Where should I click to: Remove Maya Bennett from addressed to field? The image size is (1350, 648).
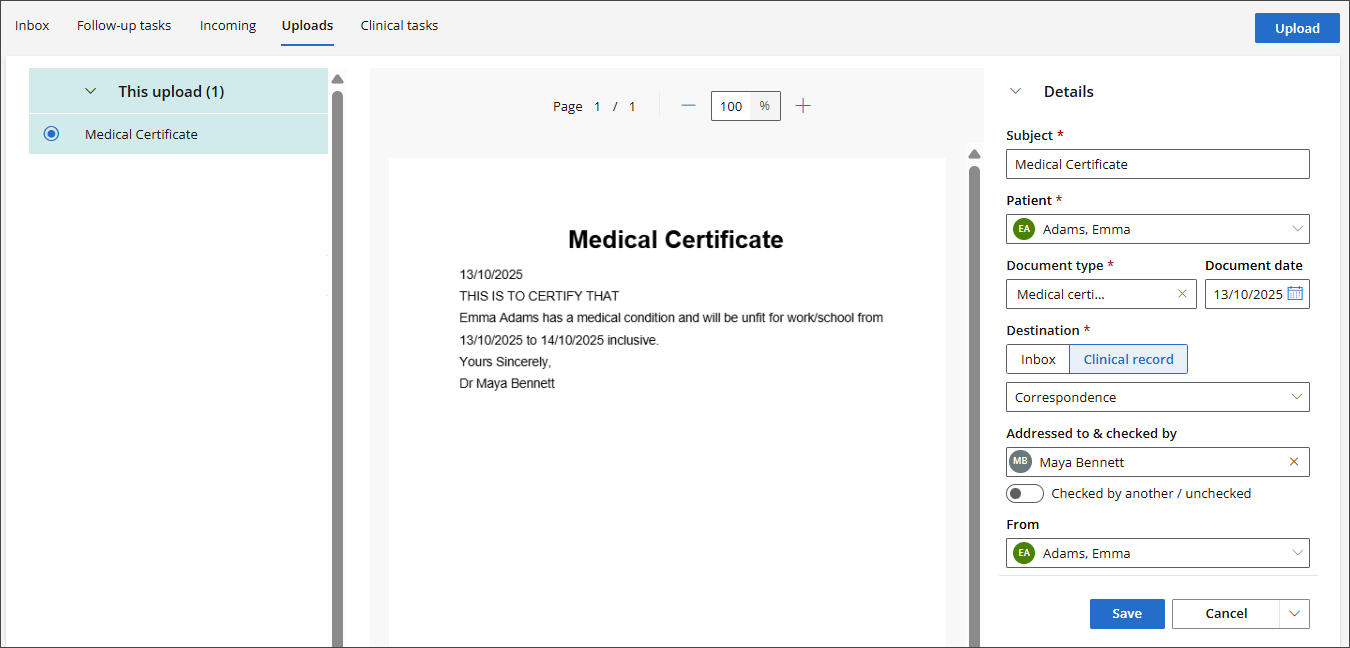tap(1293, 462)
